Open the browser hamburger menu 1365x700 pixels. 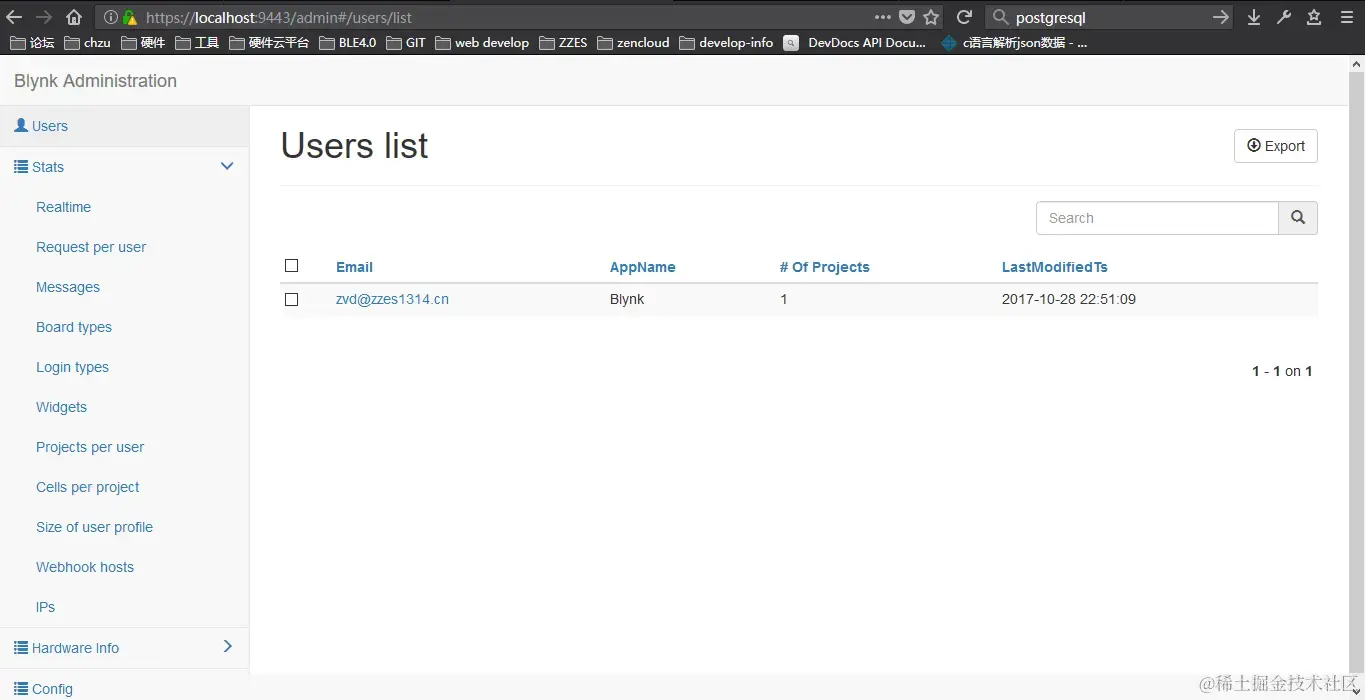1346,17
